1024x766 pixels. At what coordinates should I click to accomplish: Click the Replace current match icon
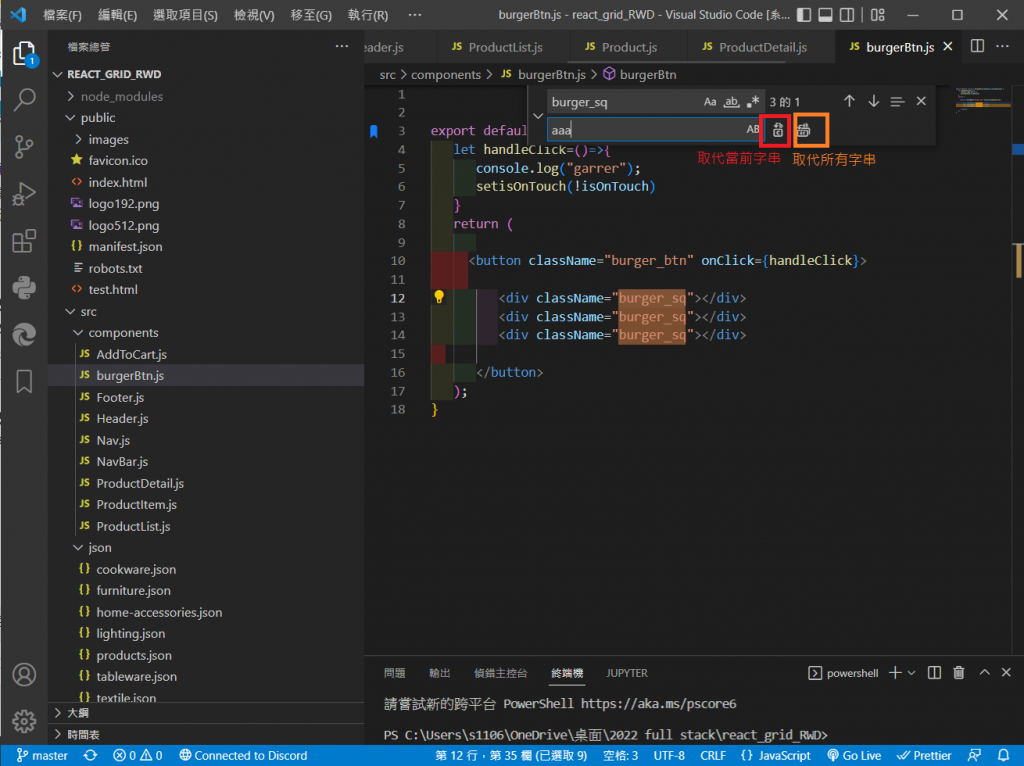pyautogui.click(x=778, y=129)
